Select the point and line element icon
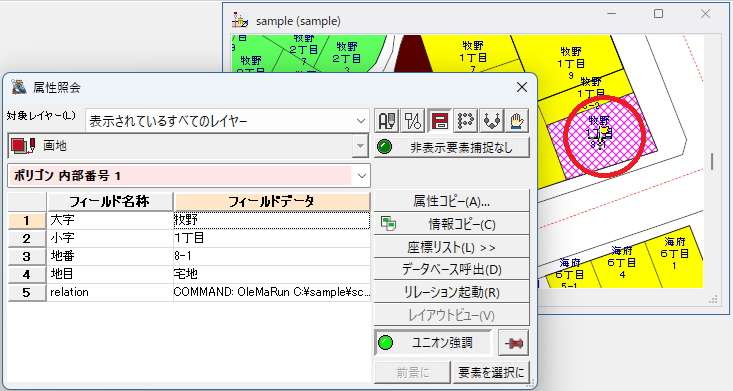The image size is (733, 391). (413, 121)
